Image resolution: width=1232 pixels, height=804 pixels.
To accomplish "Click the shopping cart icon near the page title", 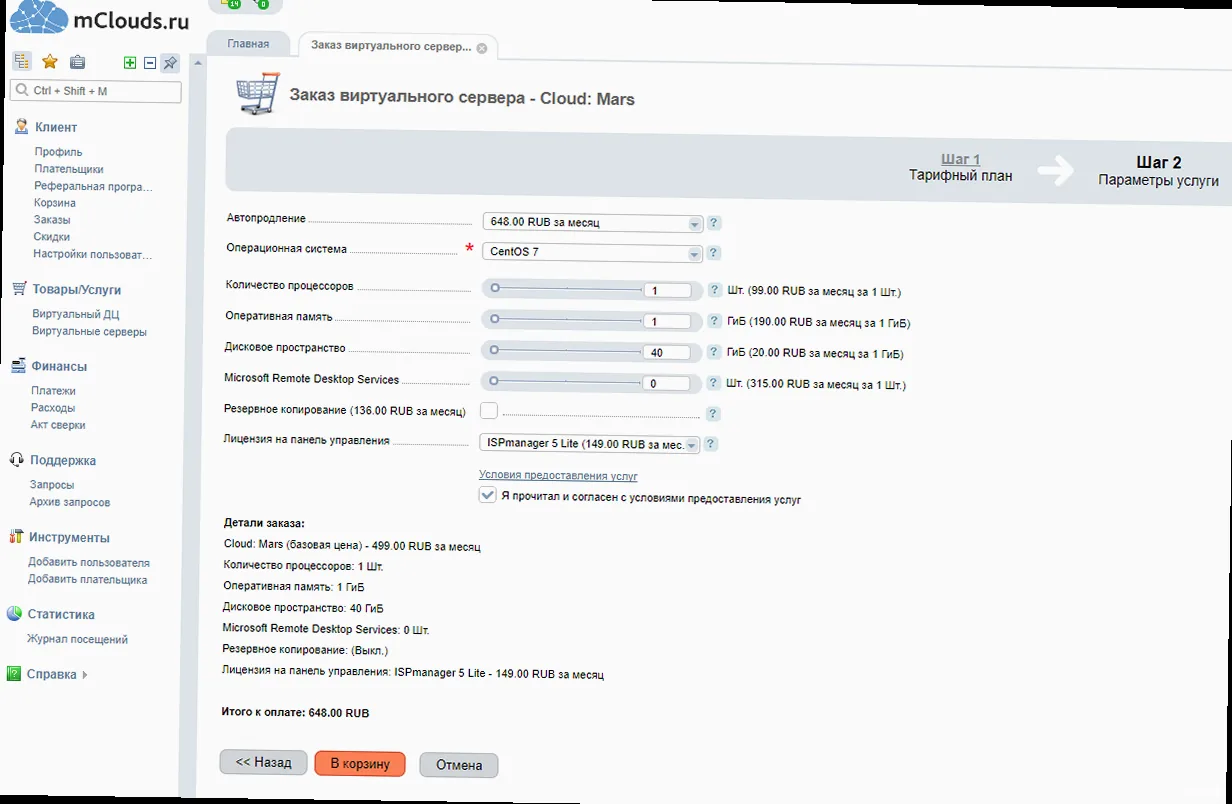I will tap(257, 92).
